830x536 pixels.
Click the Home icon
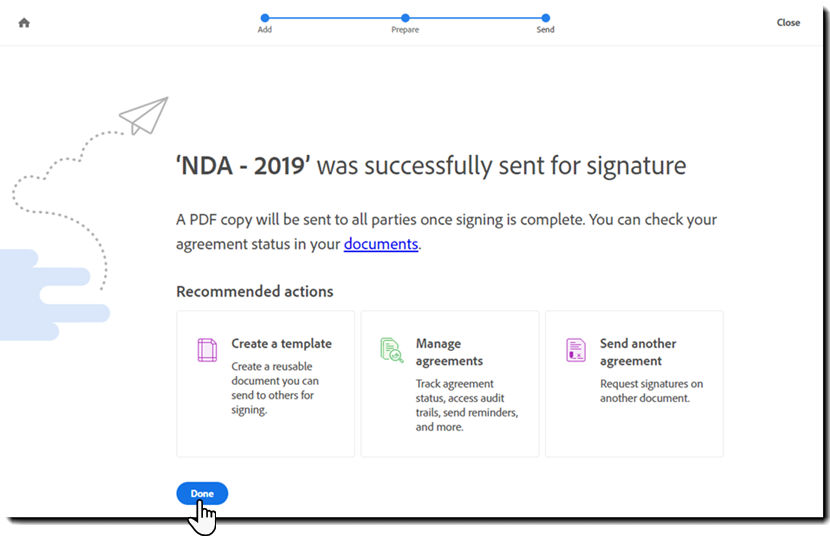pos(24,22)
